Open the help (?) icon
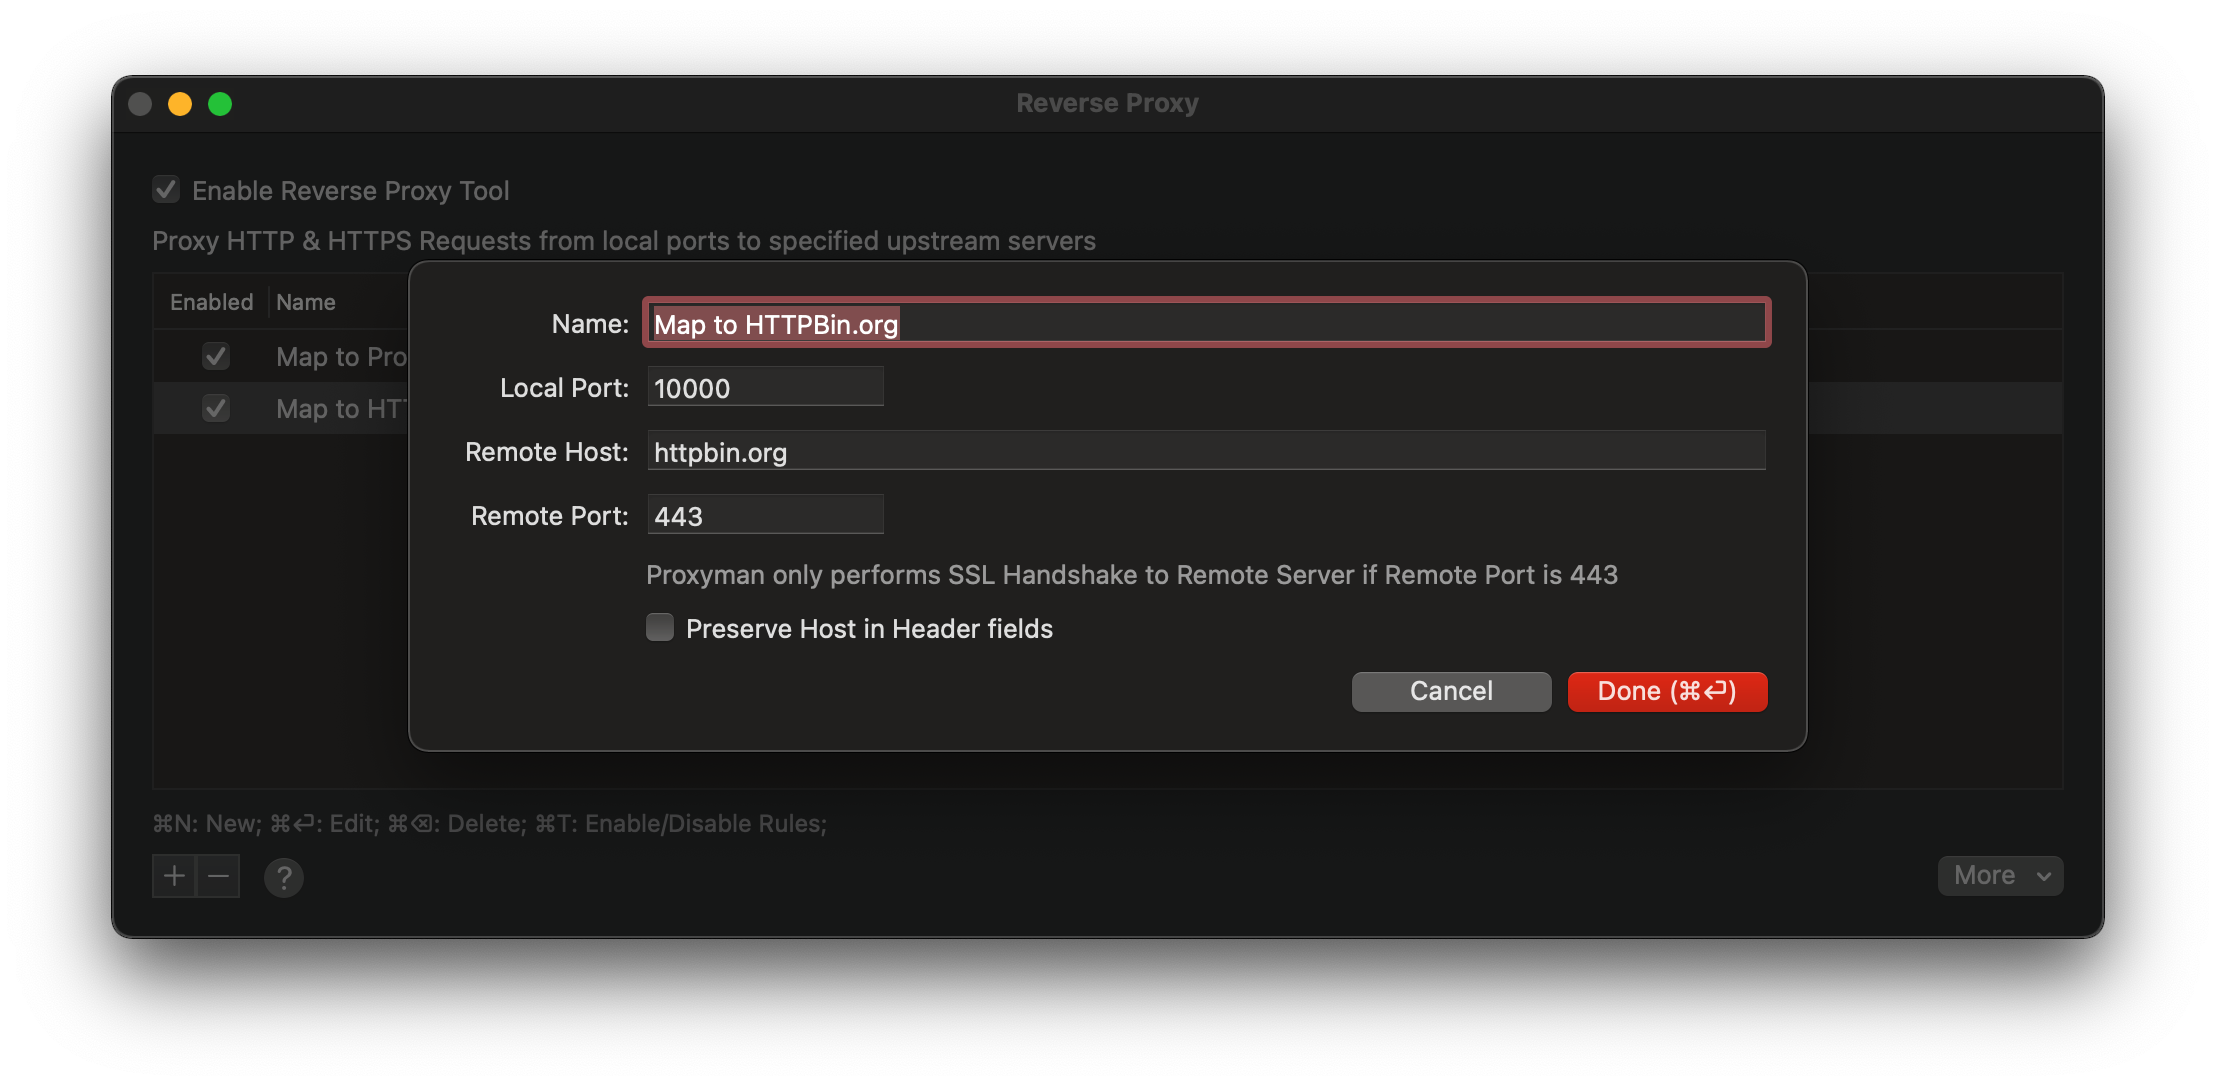 (x=284, y=877)
